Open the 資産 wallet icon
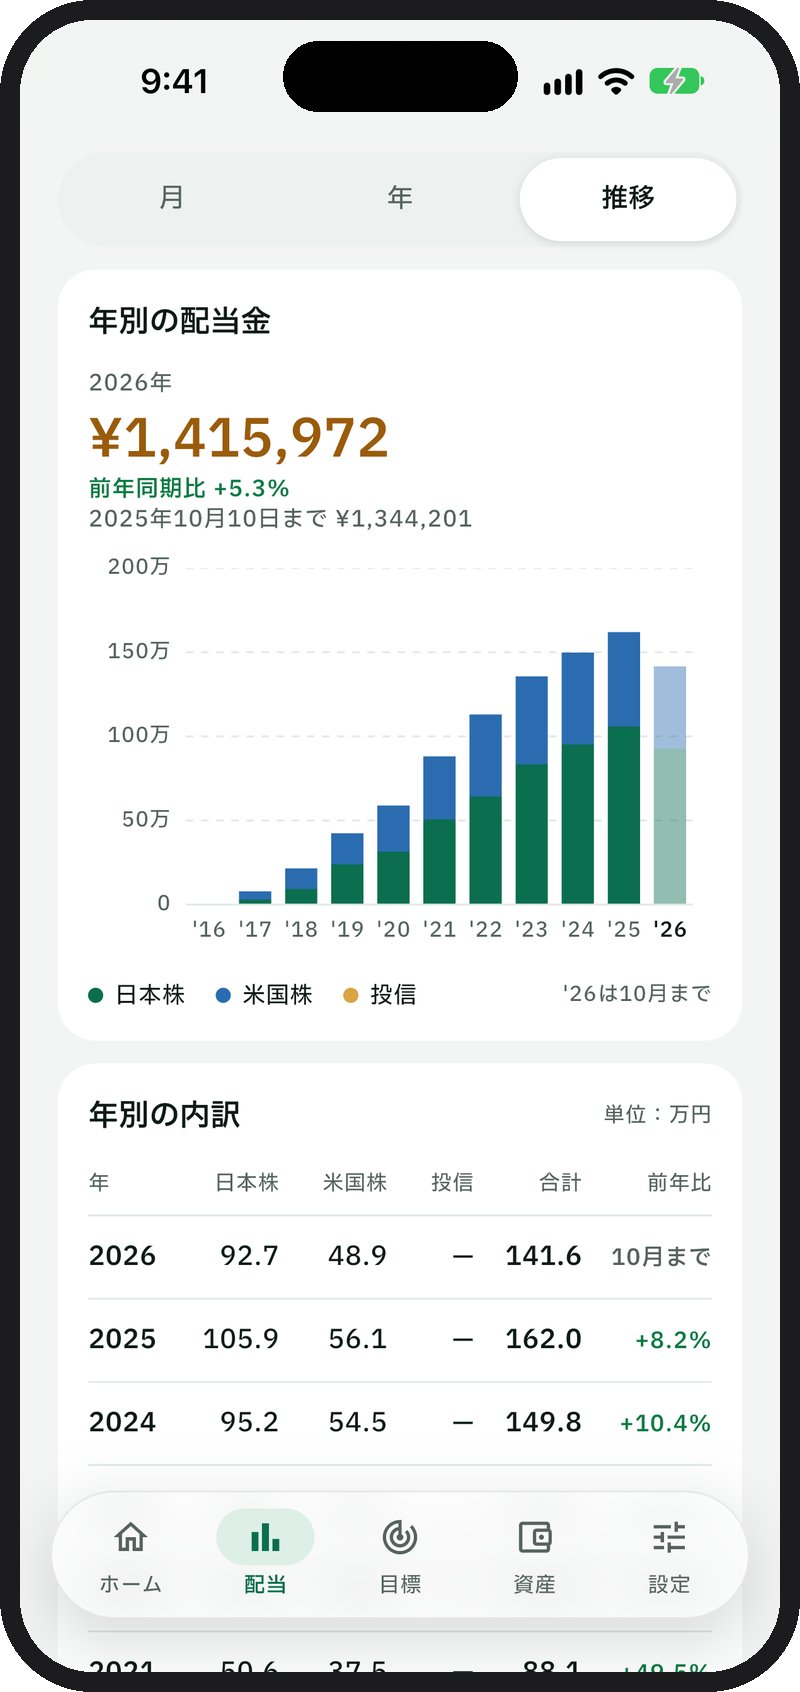The width and height of the screenshot is (800, 1692). 535,1537
